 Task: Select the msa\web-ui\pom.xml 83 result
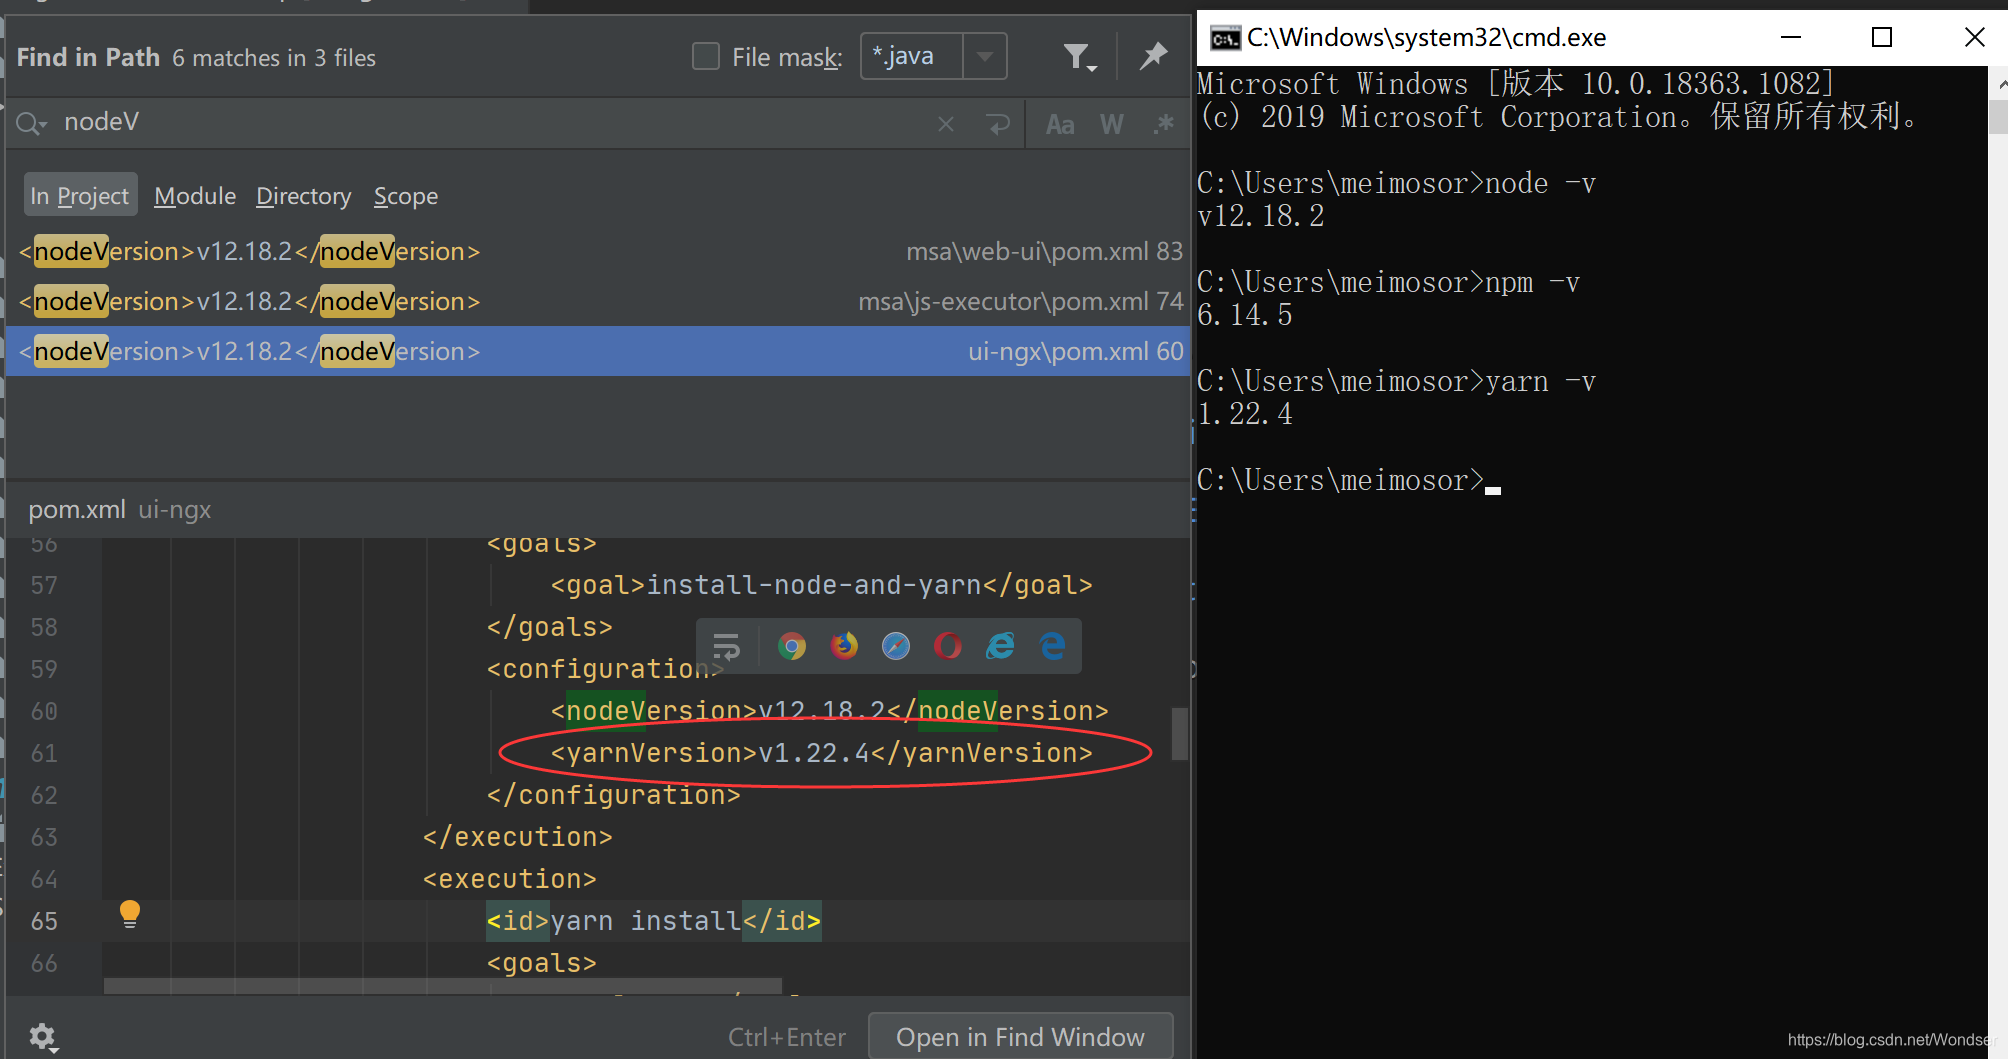coord(598,251)
